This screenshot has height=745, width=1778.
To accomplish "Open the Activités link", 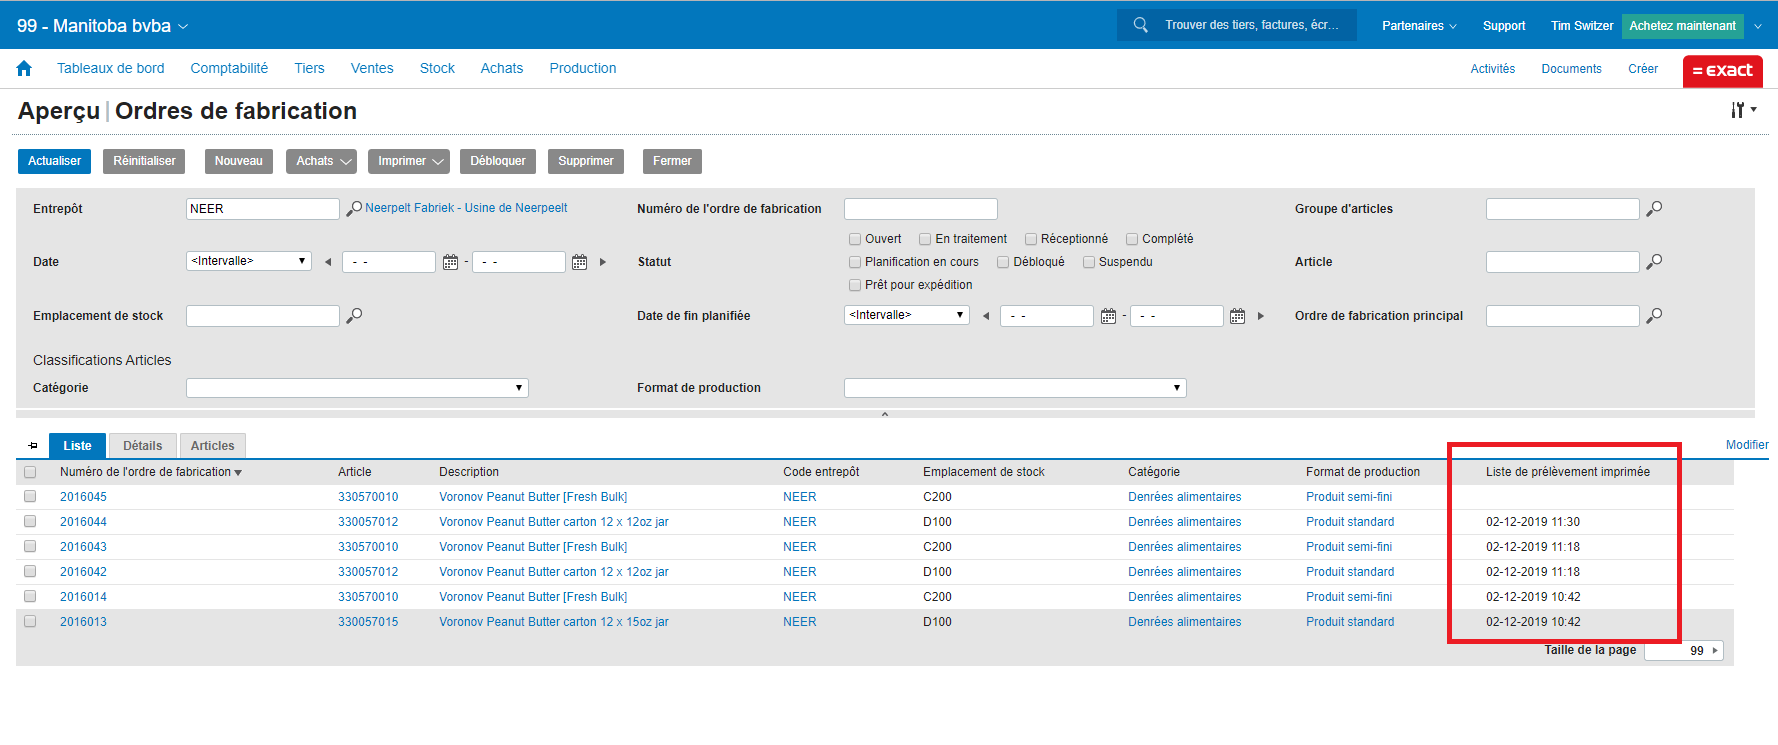I will tap(1492, 69).
